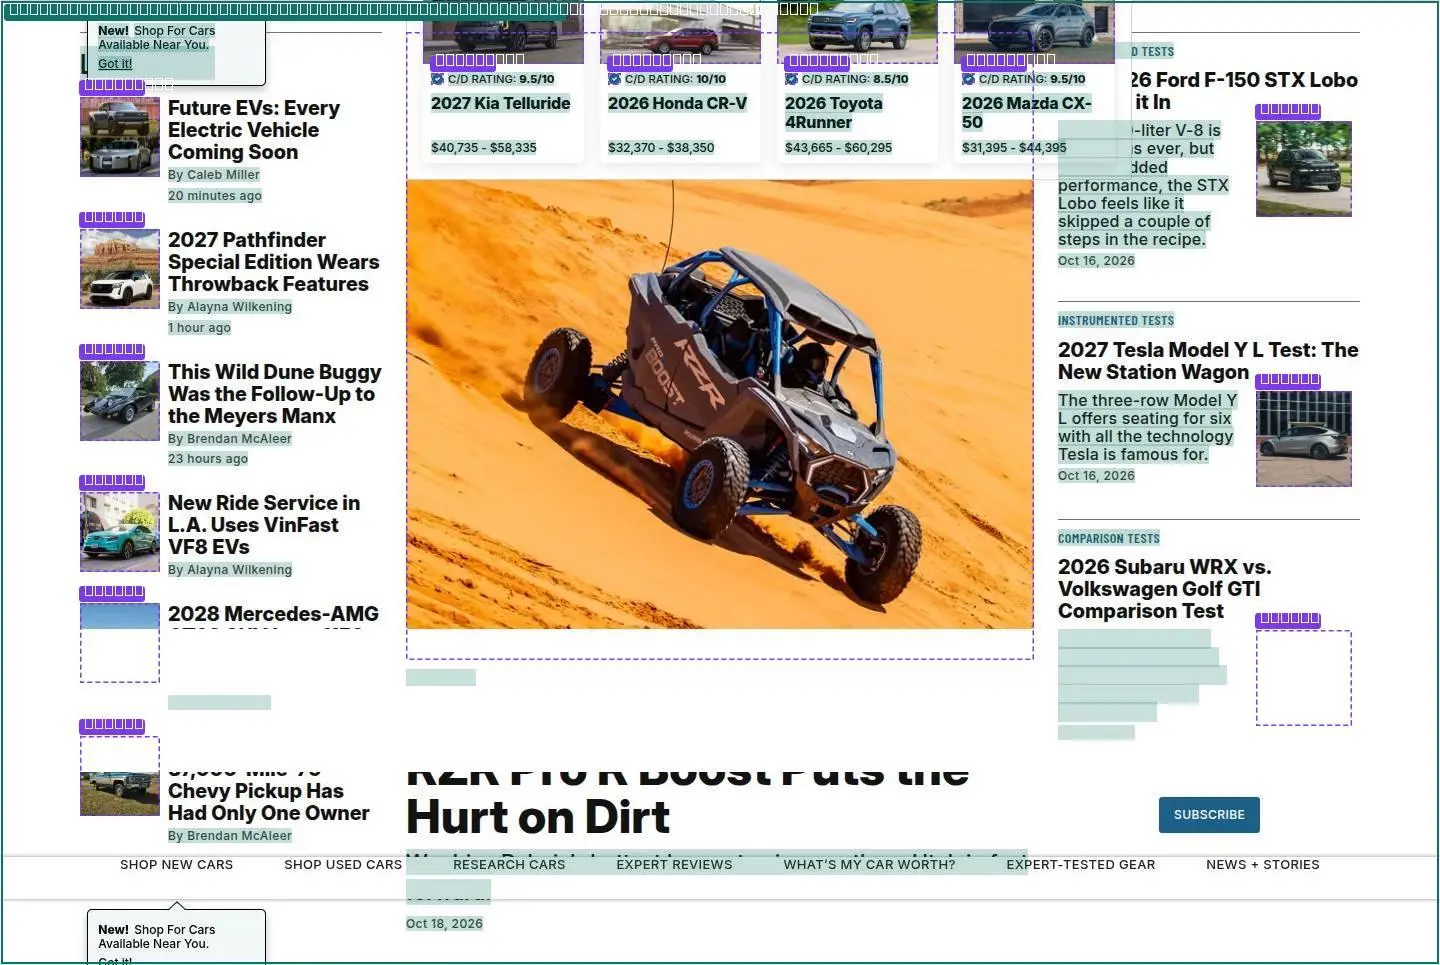Go to Expert Reviews in the navigation

674,865
